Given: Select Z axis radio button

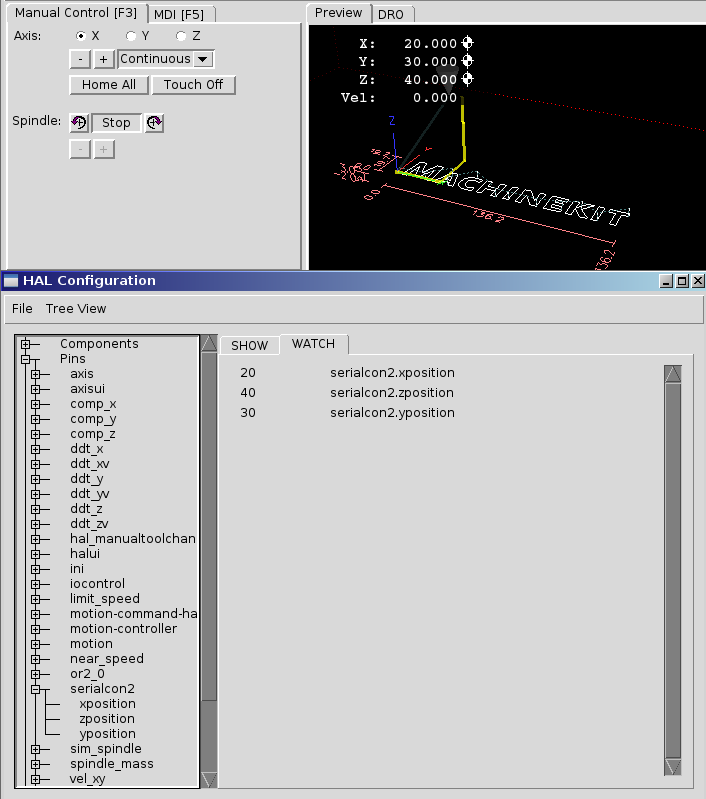Looking at the screenshot, I should 181,36.
